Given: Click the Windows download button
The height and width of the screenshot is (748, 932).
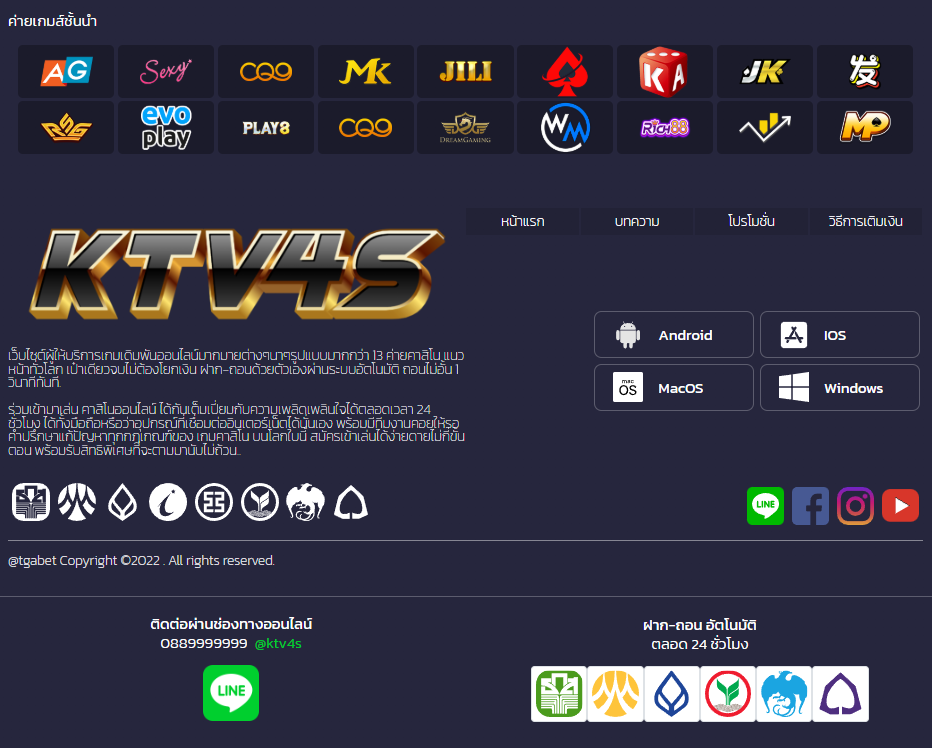Looking at the screenshot, I should click(840, 388).
